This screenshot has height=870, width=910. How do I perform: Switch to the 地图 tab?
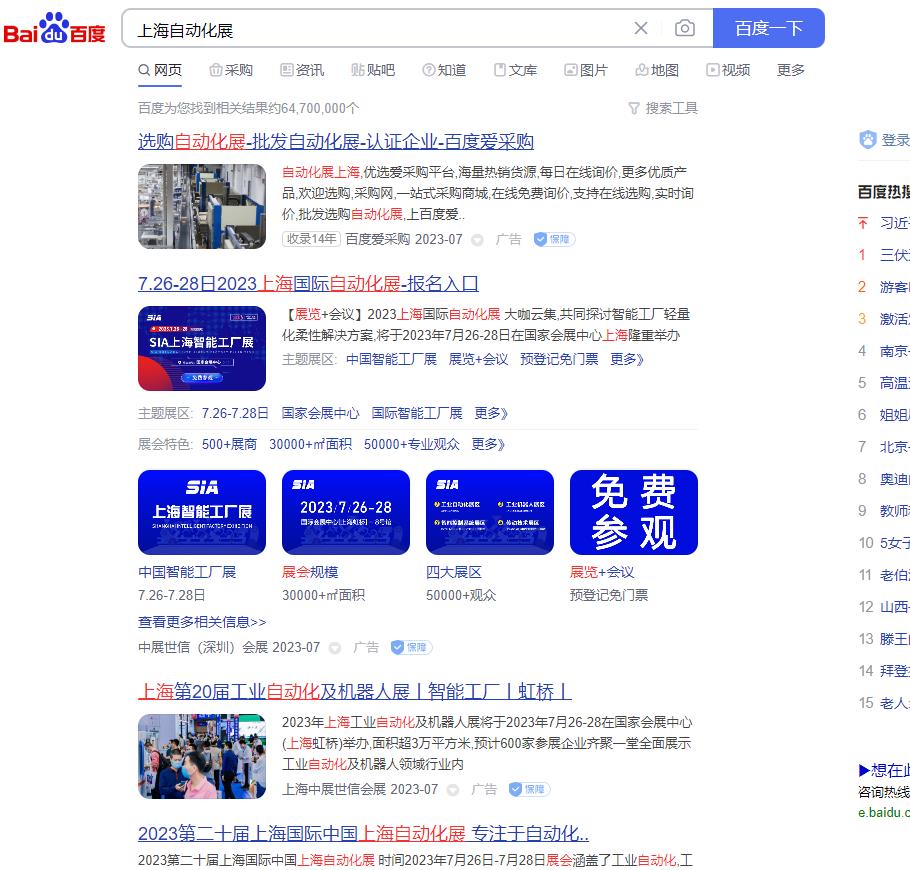(656, 70)
